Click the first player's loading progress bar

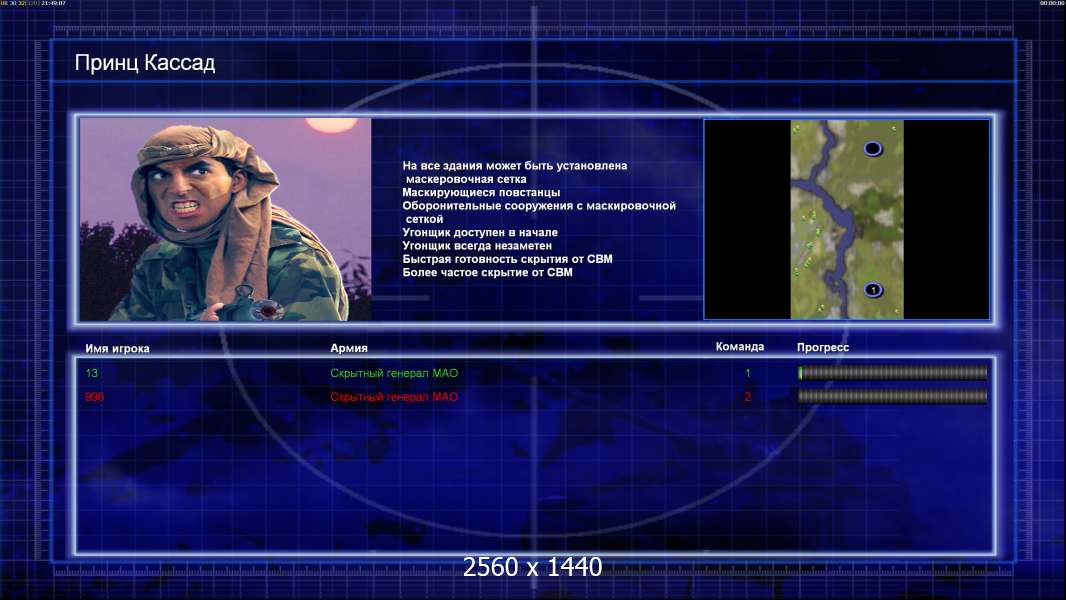pos(893,372)
